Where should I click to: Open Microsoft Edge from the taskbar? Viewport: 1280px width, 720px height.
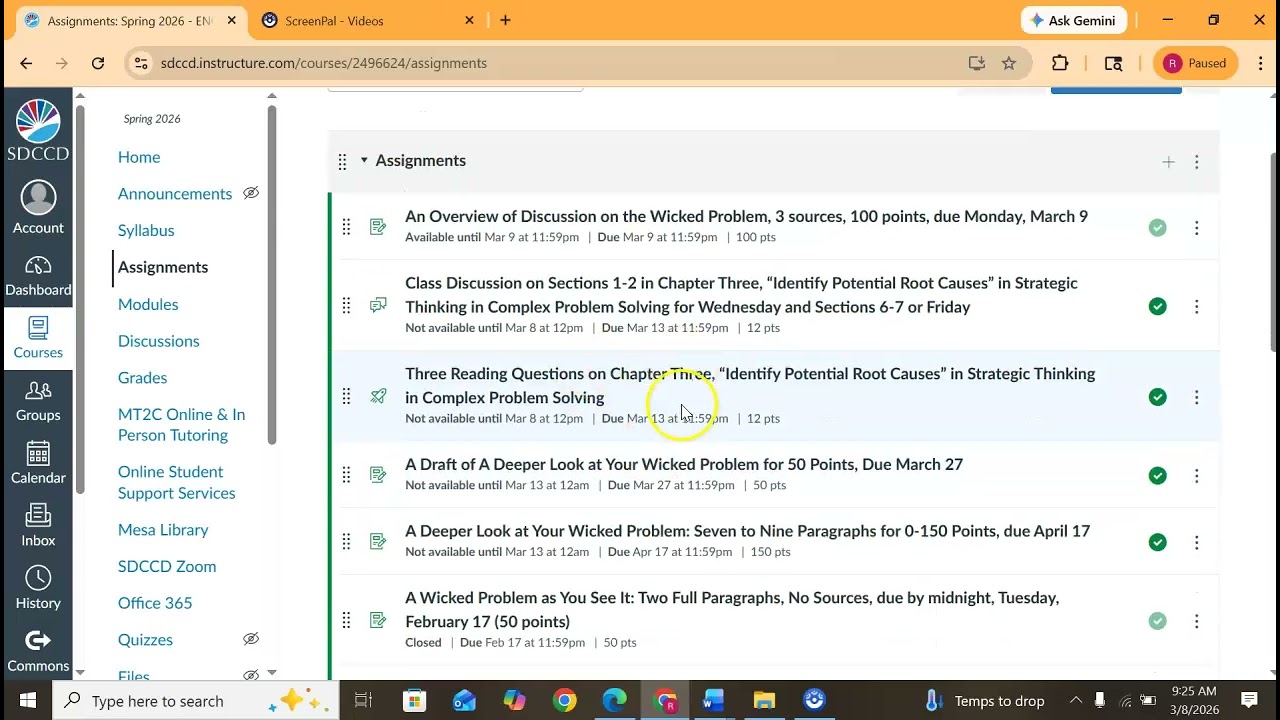pyautogui.click(x=614, y=700)
